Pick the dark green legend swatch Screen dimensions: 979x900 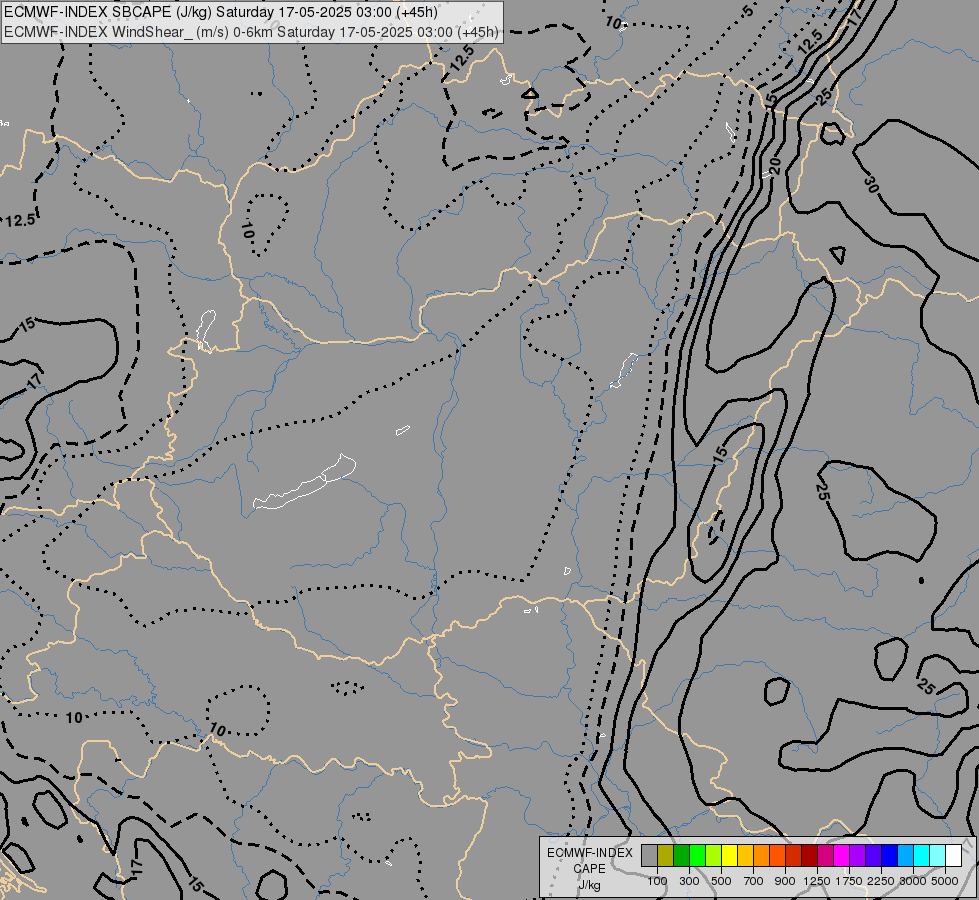682,855
